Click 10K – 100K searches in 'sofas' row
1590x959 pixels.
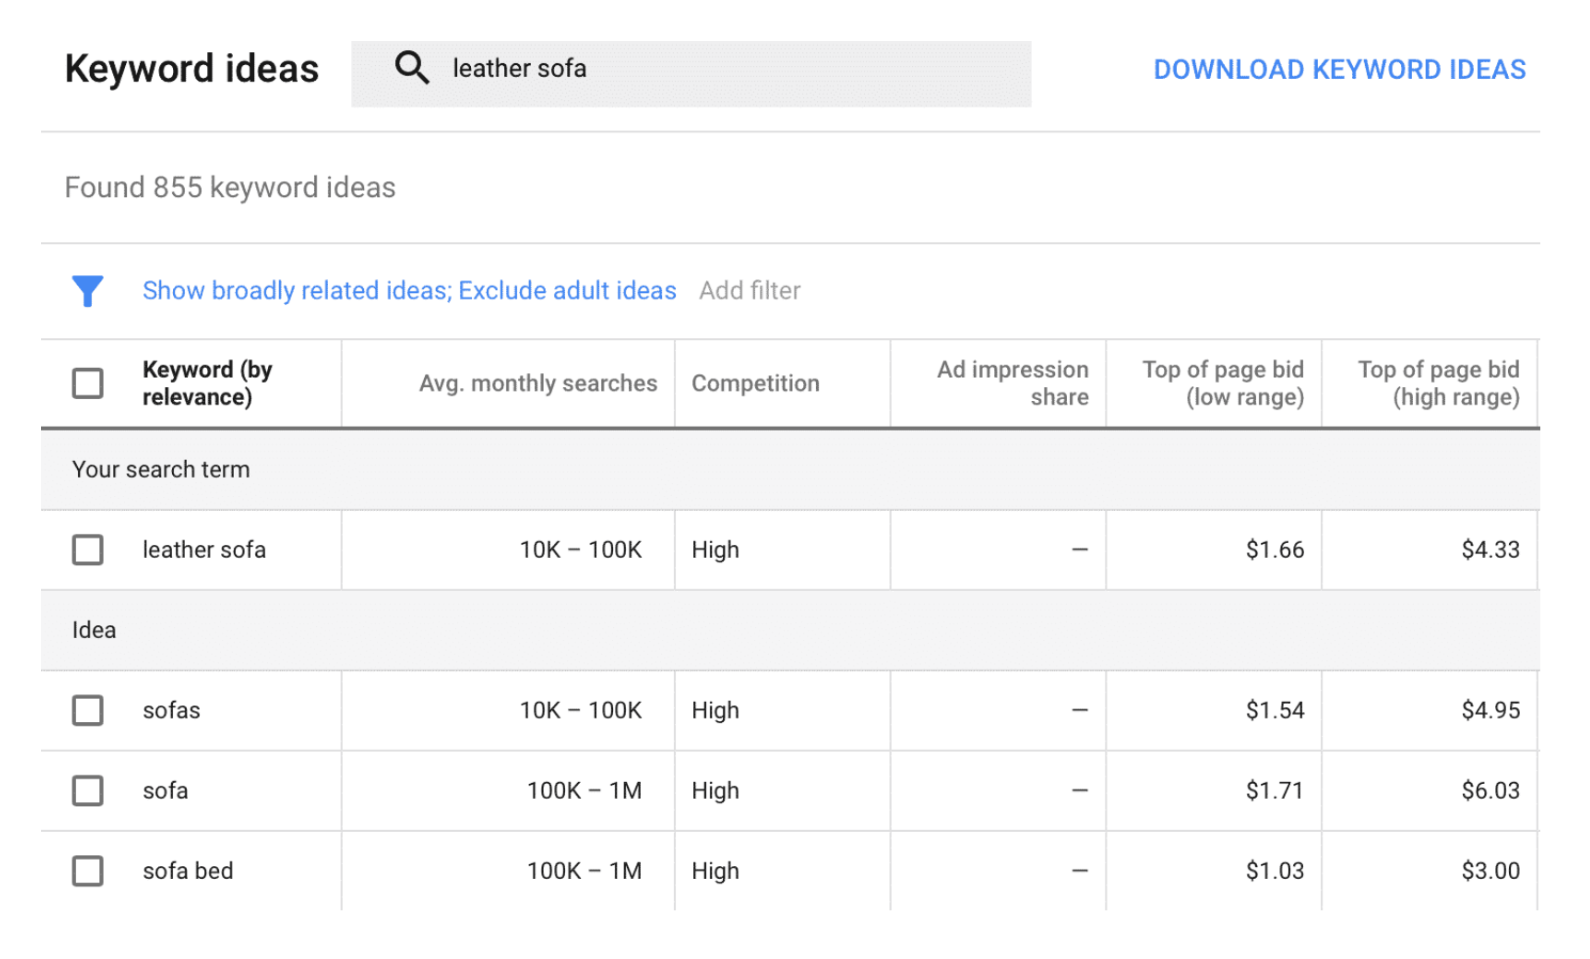tap(580, 711)
